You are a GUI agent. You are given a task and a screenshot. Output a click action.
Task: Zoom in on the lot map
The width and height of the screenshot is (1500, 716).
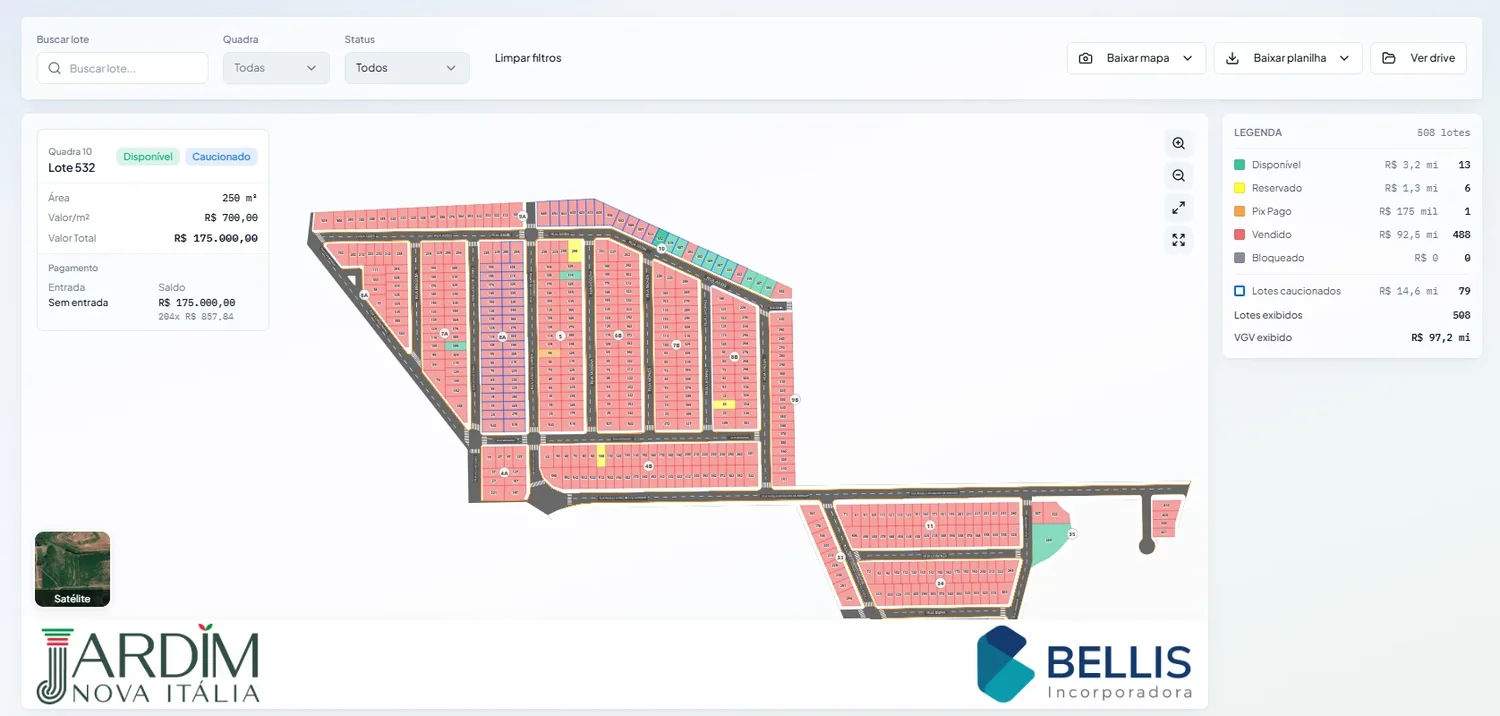[1178, 143]
